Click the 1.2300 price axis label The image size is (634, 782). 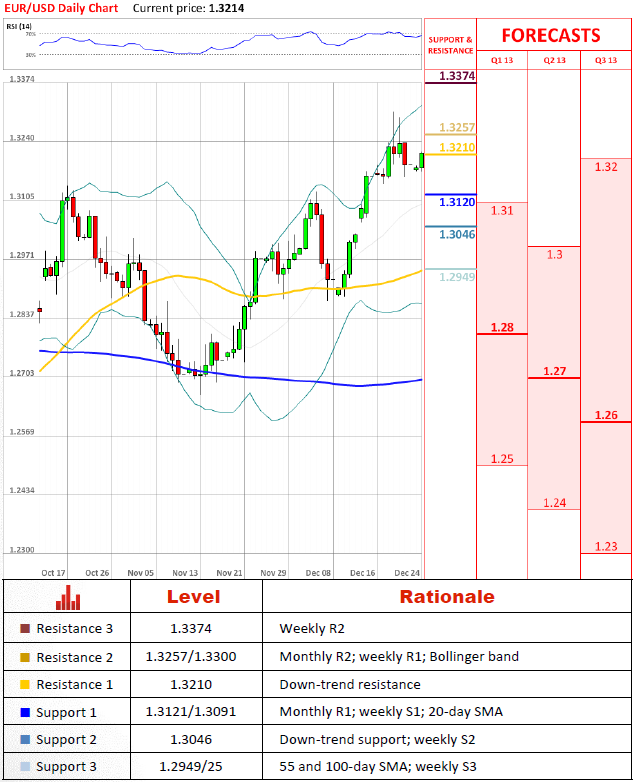(22, 550)
